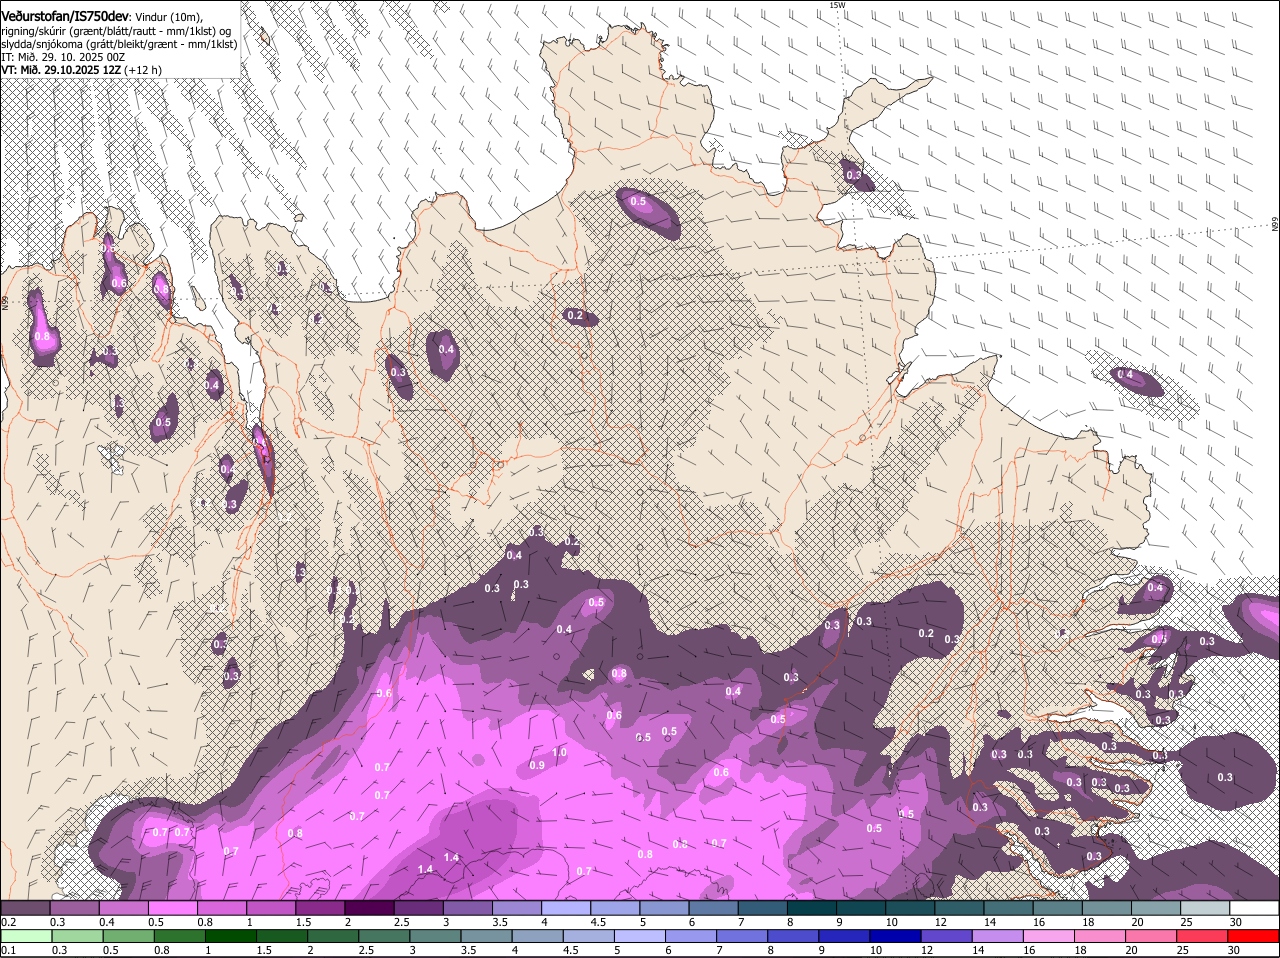The width and height of the screenshot is (1280, 958).
Task: Click the upper legend swatch starting at 12
Action: [960, 907]
